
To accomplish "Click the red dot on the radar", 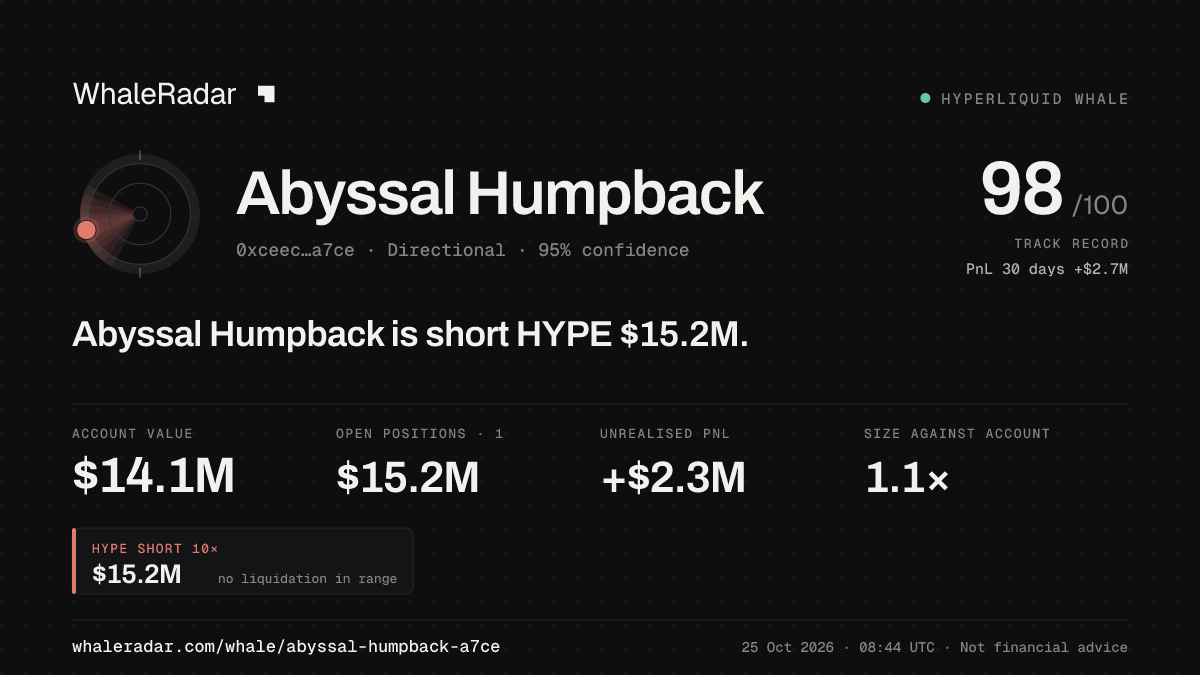I will (x=86, y=230).
